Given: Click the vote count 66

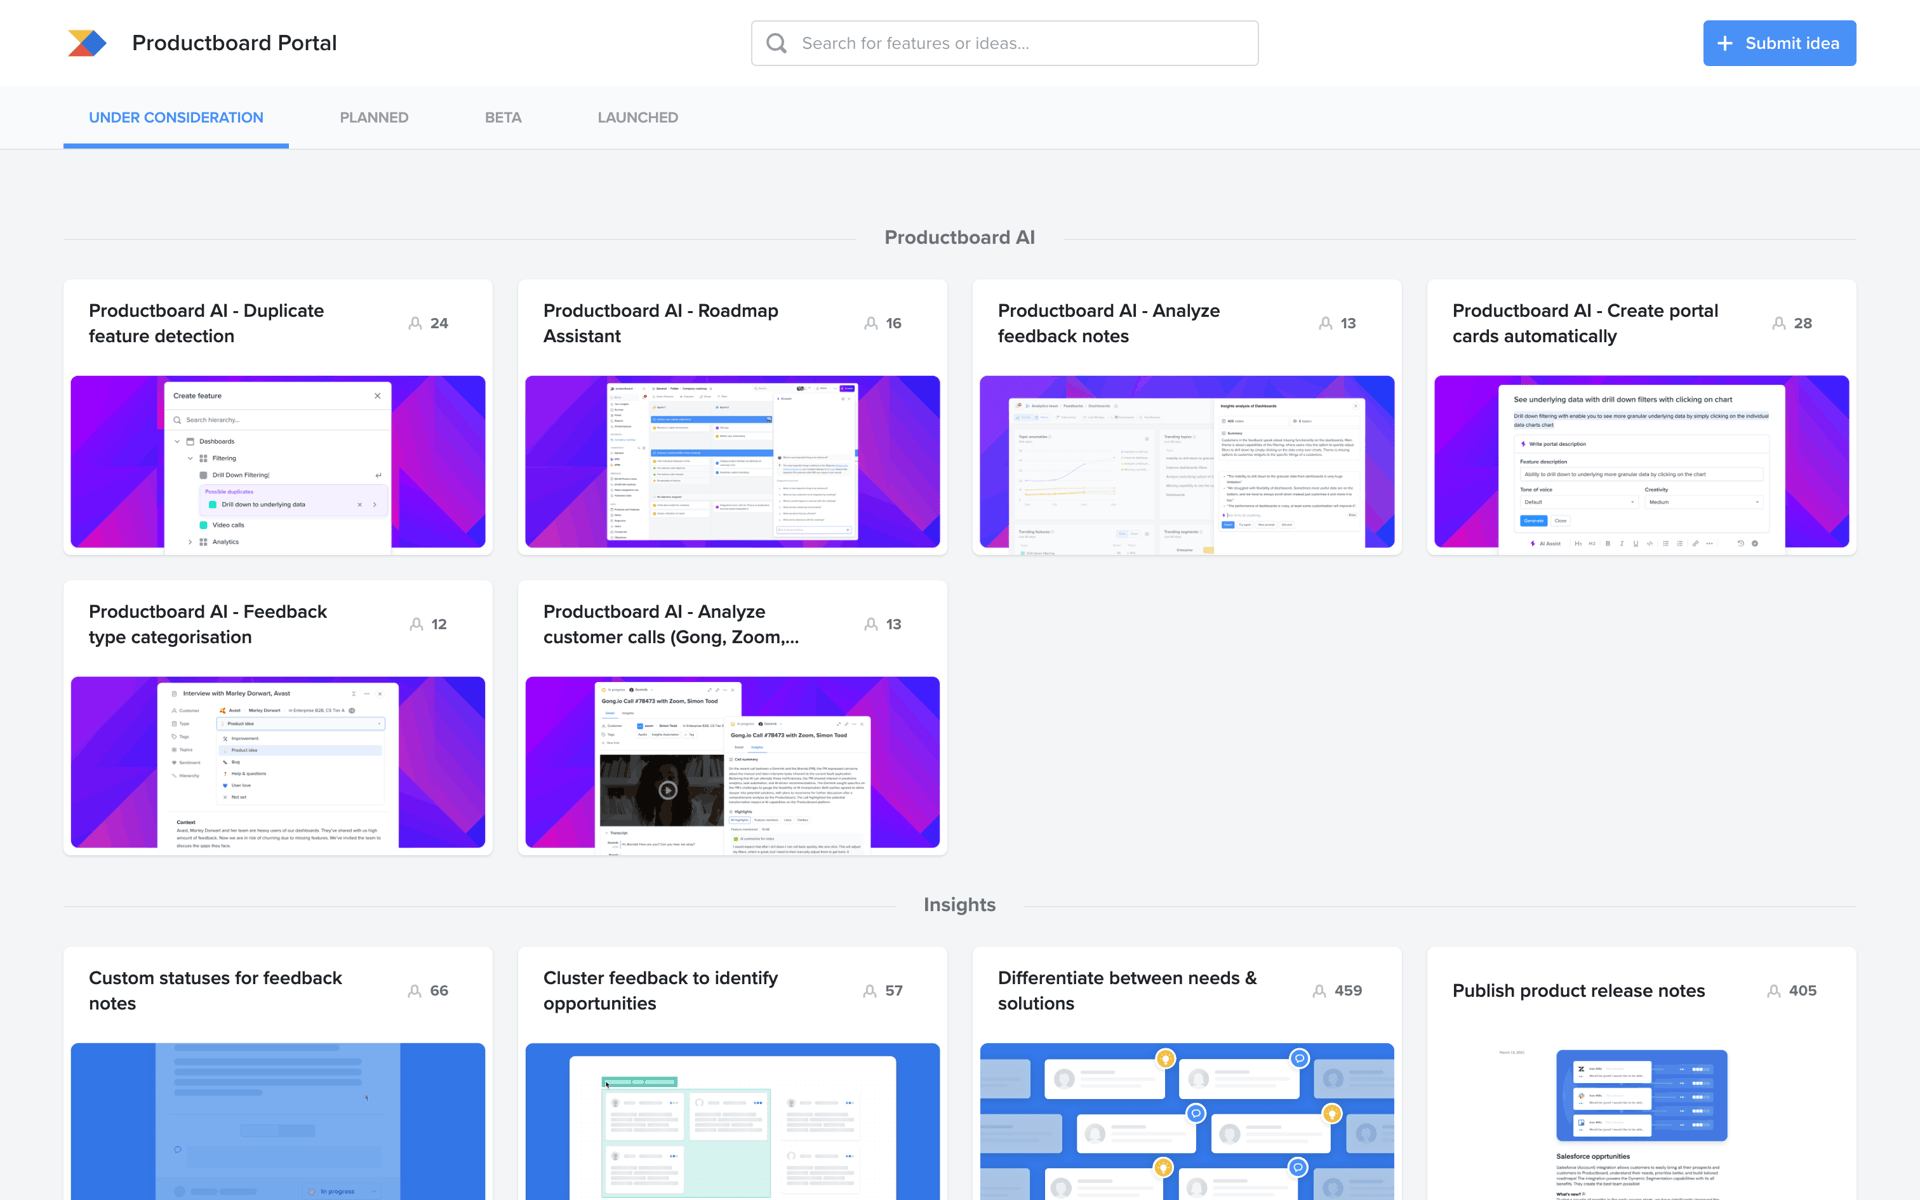Looking at the screenshot, I should click(439, 991).
